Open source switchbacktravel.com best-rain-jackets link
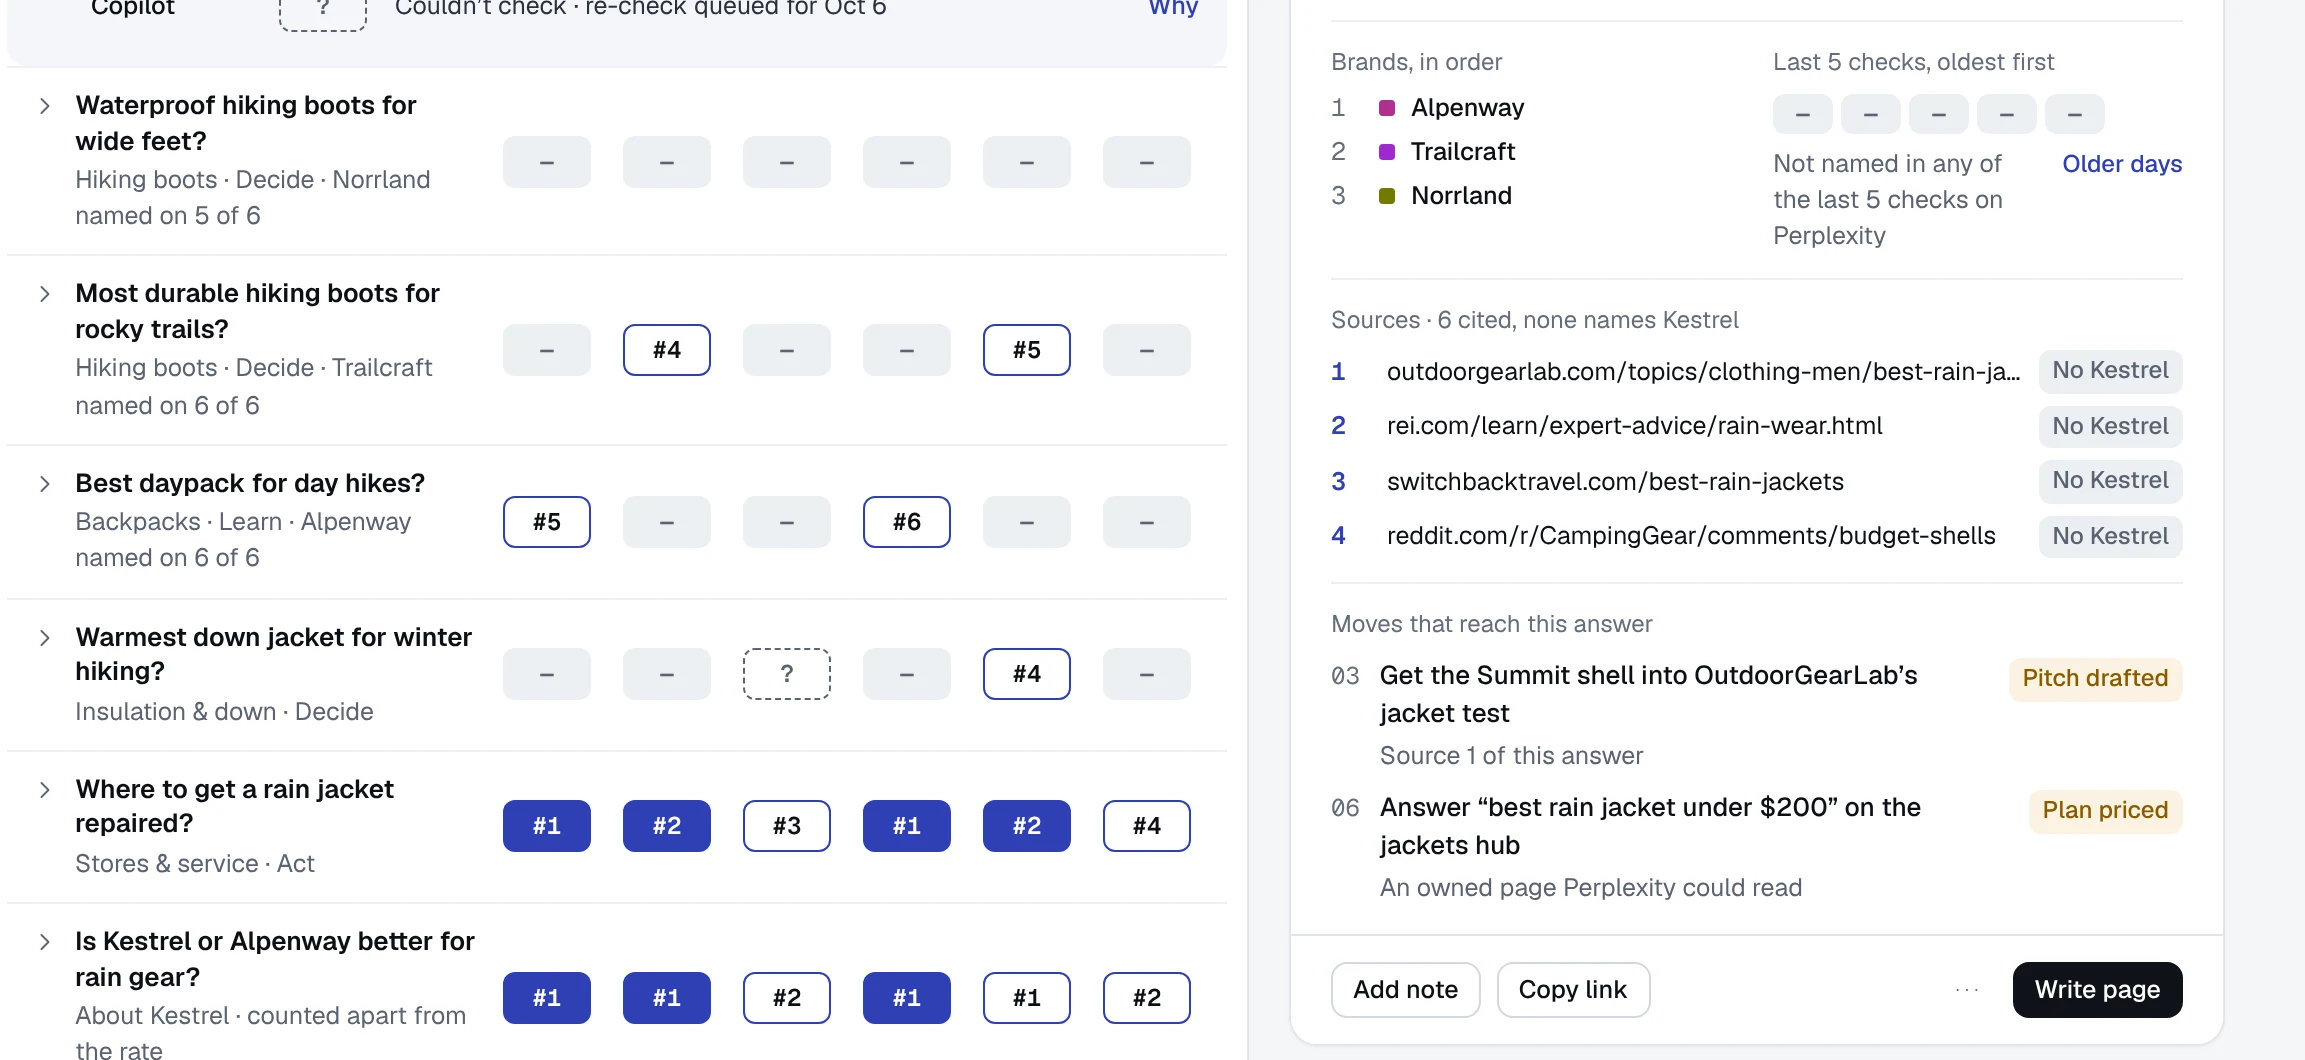 tap(1615, 482)
